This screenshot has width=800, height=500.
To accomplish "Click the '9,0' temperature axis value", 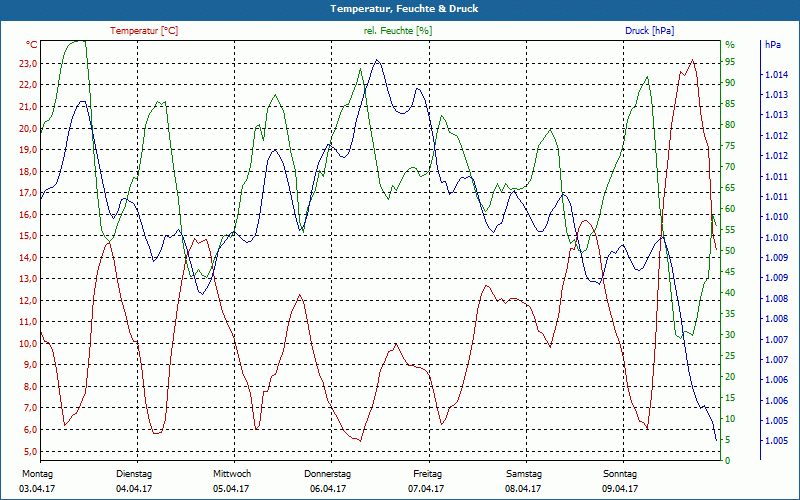I will [30, 365].
